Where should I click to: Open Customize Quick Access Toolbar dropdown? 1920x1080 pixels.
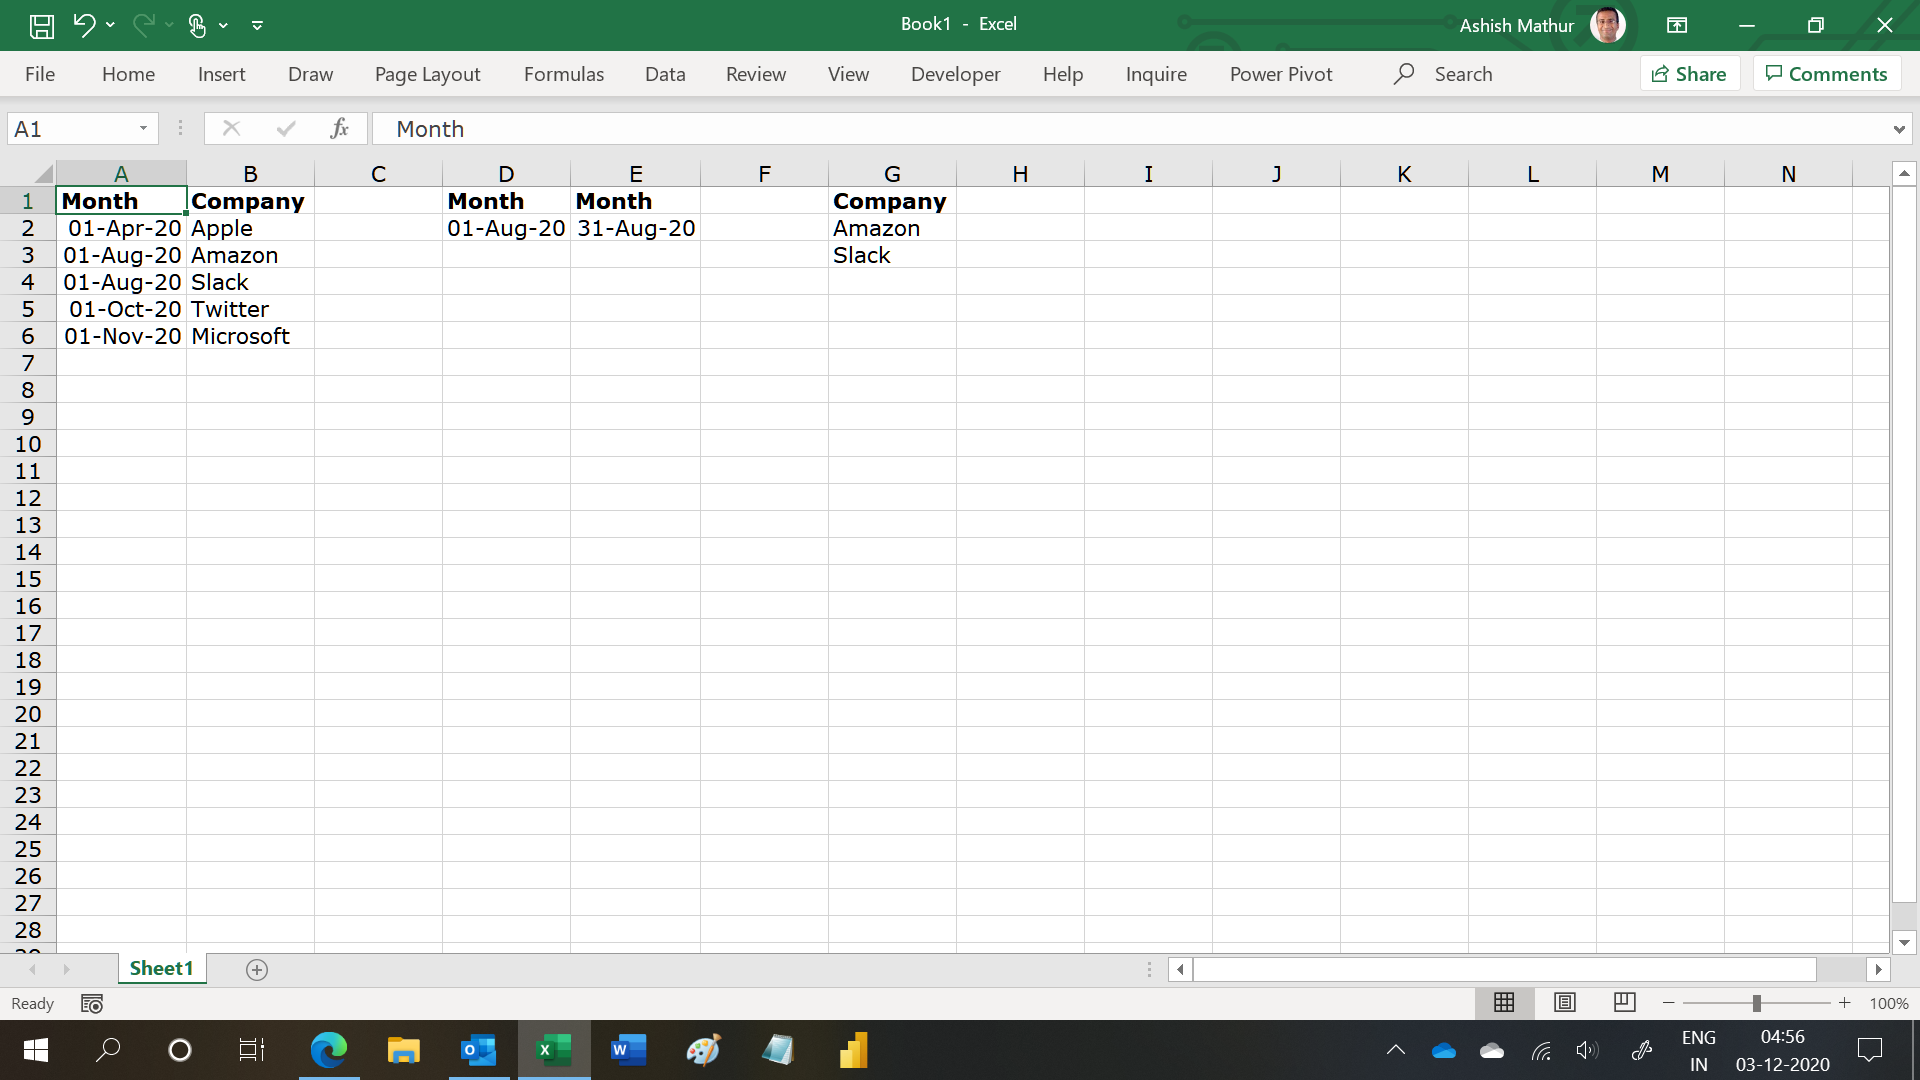click(x=257, y=25)
